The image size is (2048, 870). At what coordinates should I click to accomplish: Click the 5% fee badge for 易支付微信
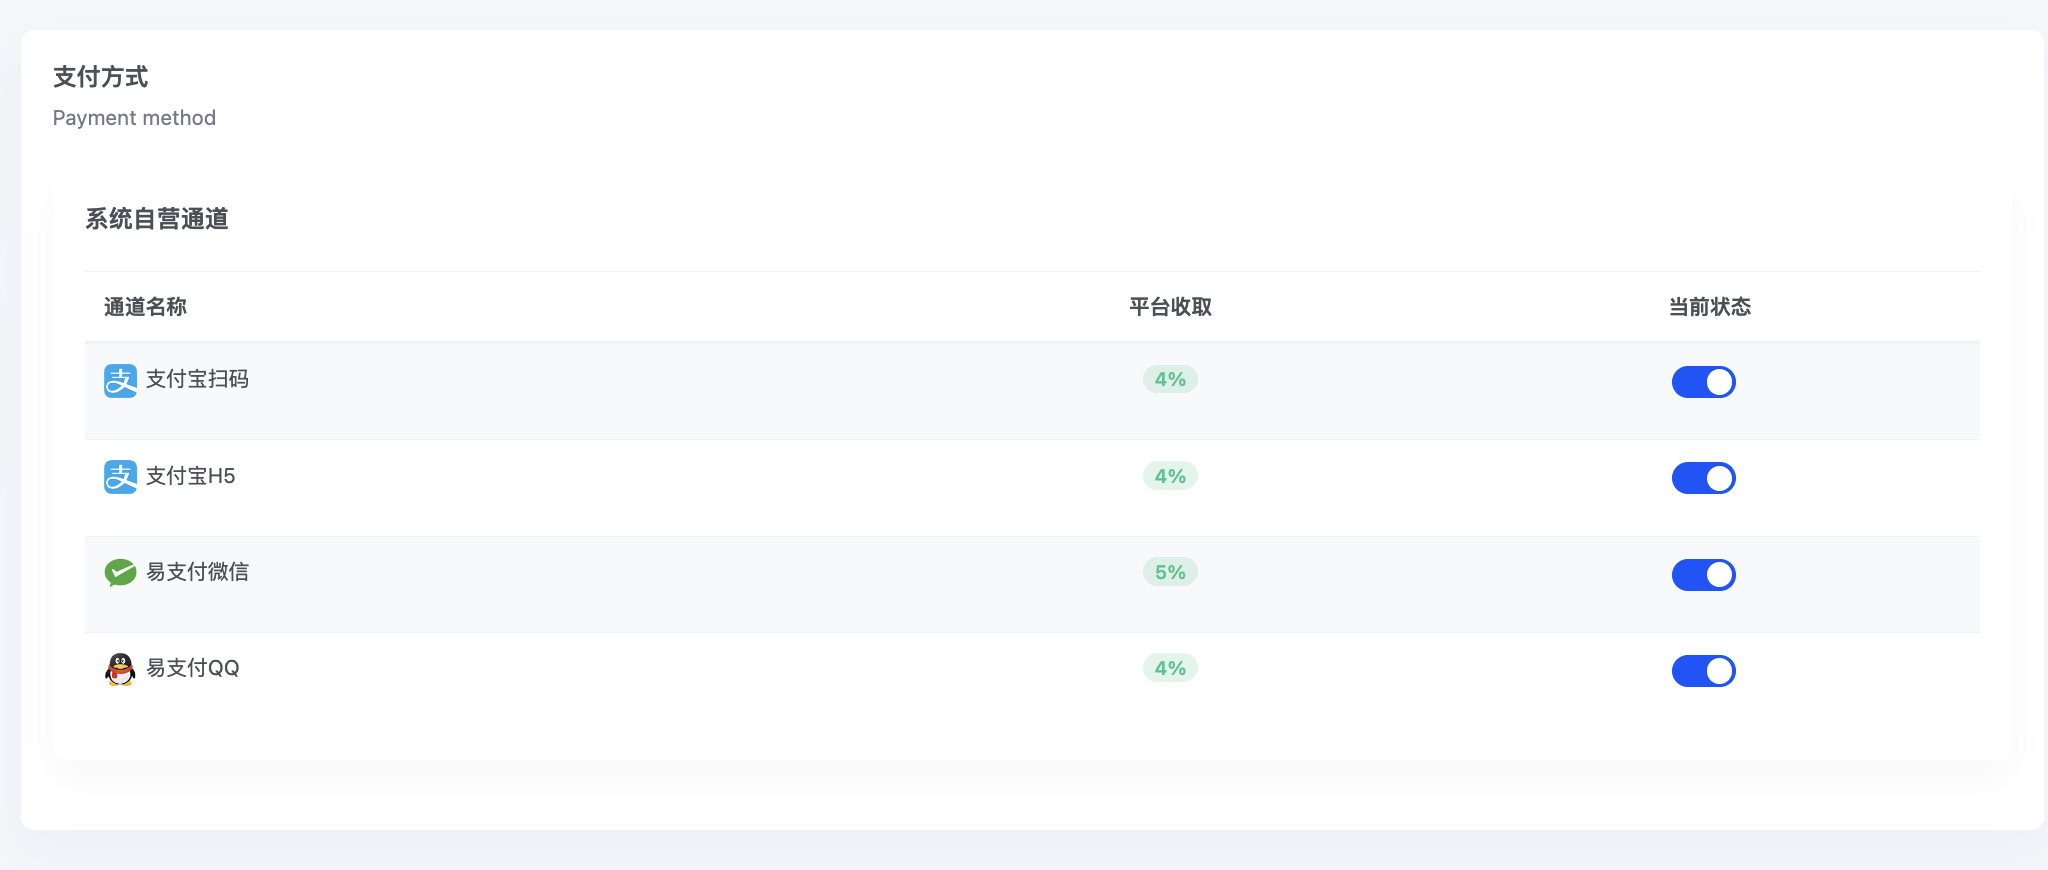click(1170, 572)
